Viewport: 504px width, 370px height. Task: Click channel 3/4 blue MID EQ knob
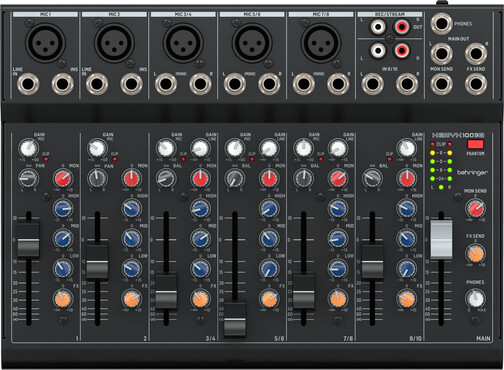coord(200,238)
